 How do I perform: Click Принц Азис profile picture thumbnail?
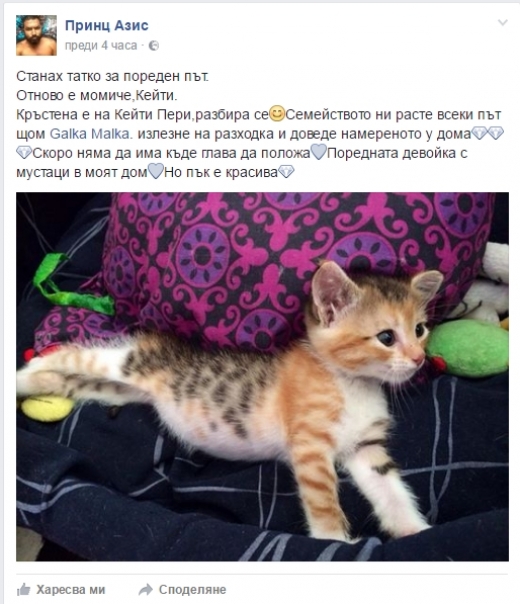[36, 35]
